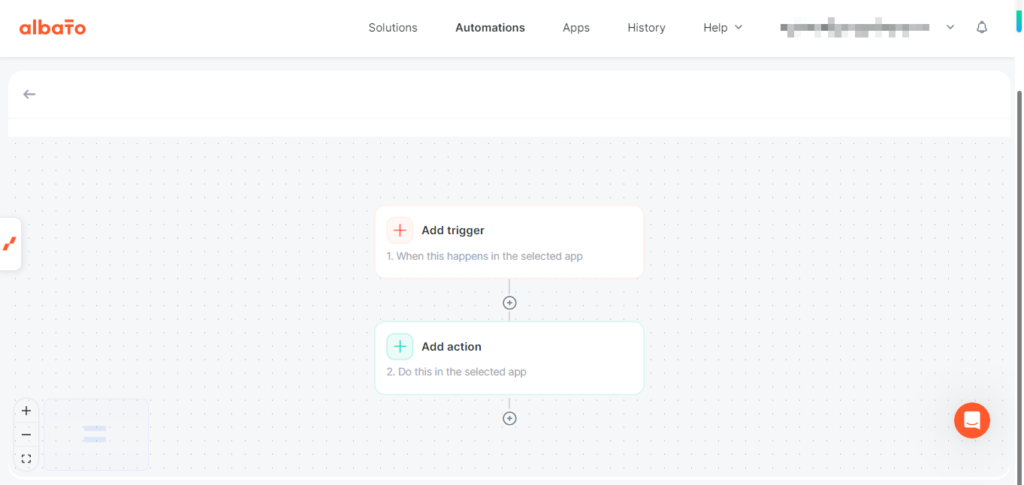Go back using the left arrow
Image resolution: width=1024 pixels, height=485 pixels.
[29, 94]
